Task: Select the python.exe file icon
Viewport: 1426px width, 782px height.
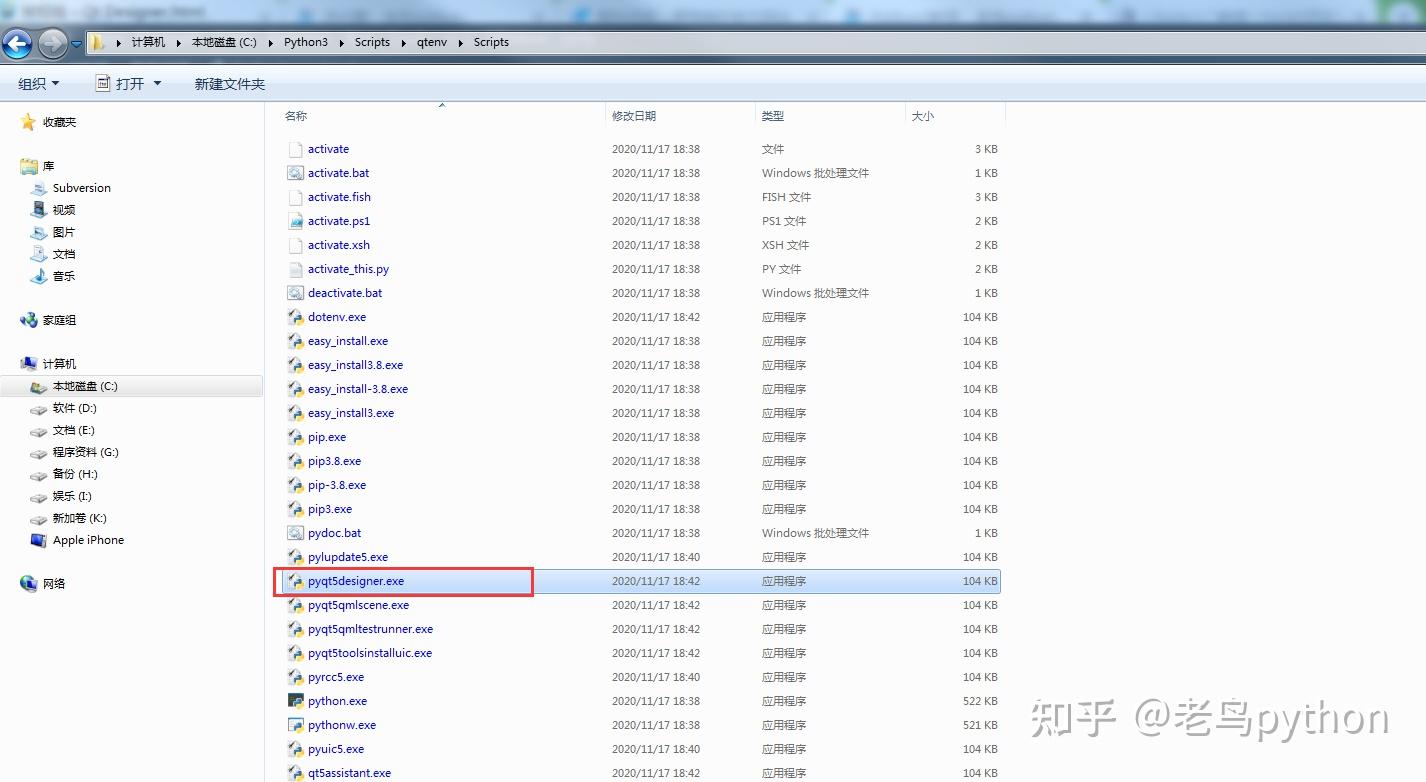Action: click(x=295, y=701)
